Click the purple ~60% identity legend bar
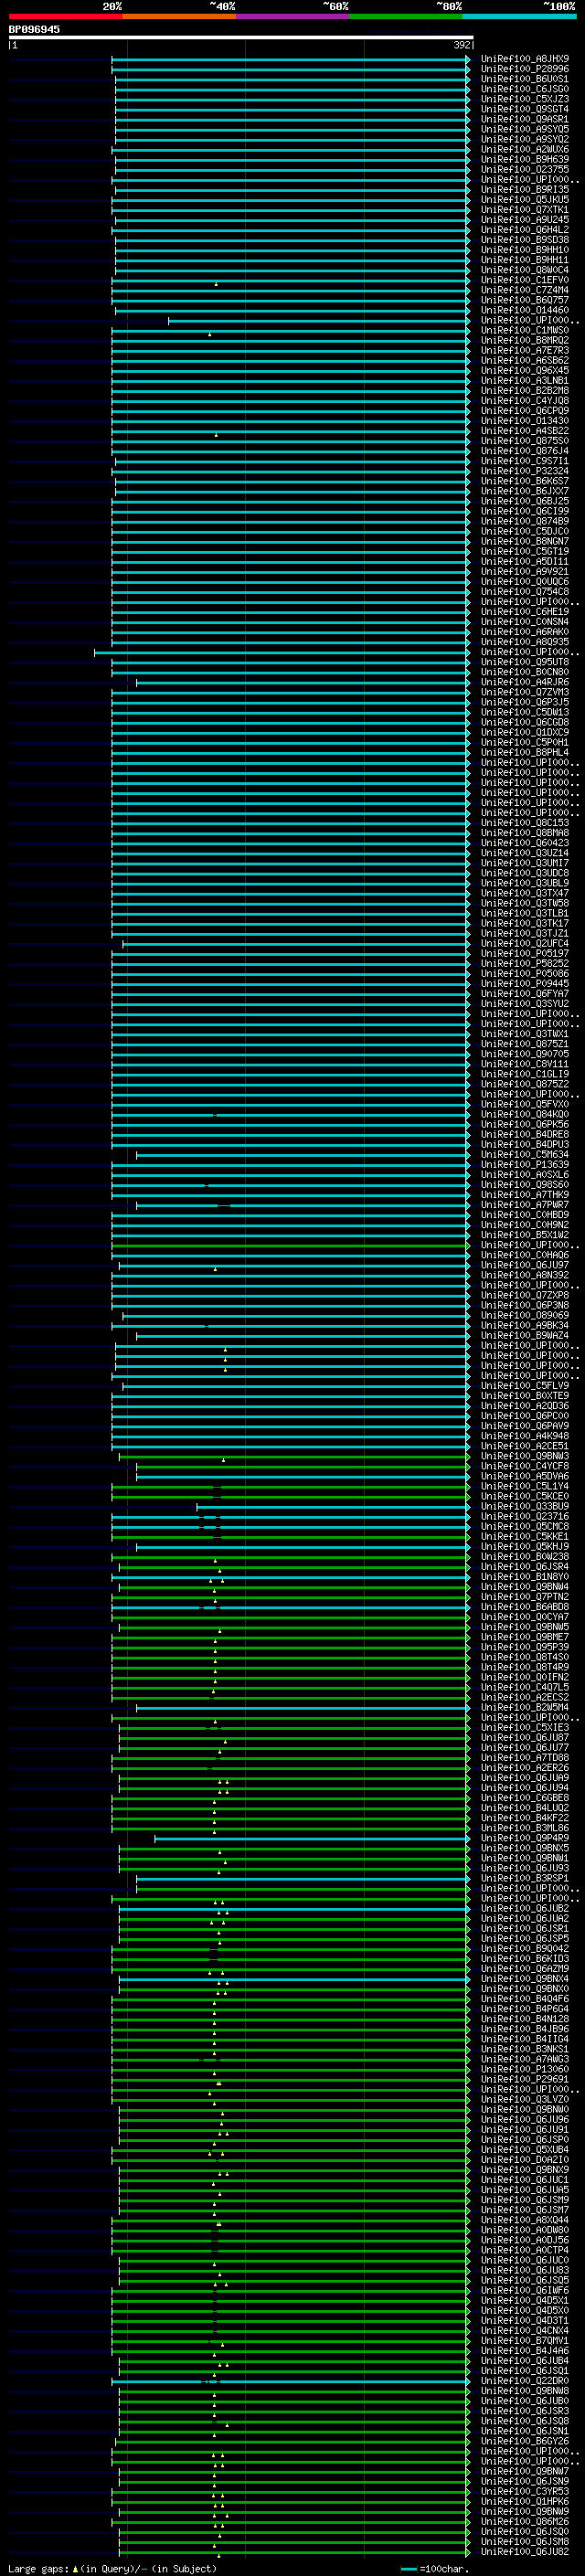Image resolution: width=585 pixels, height=2576 pixels. coord(293,16)
